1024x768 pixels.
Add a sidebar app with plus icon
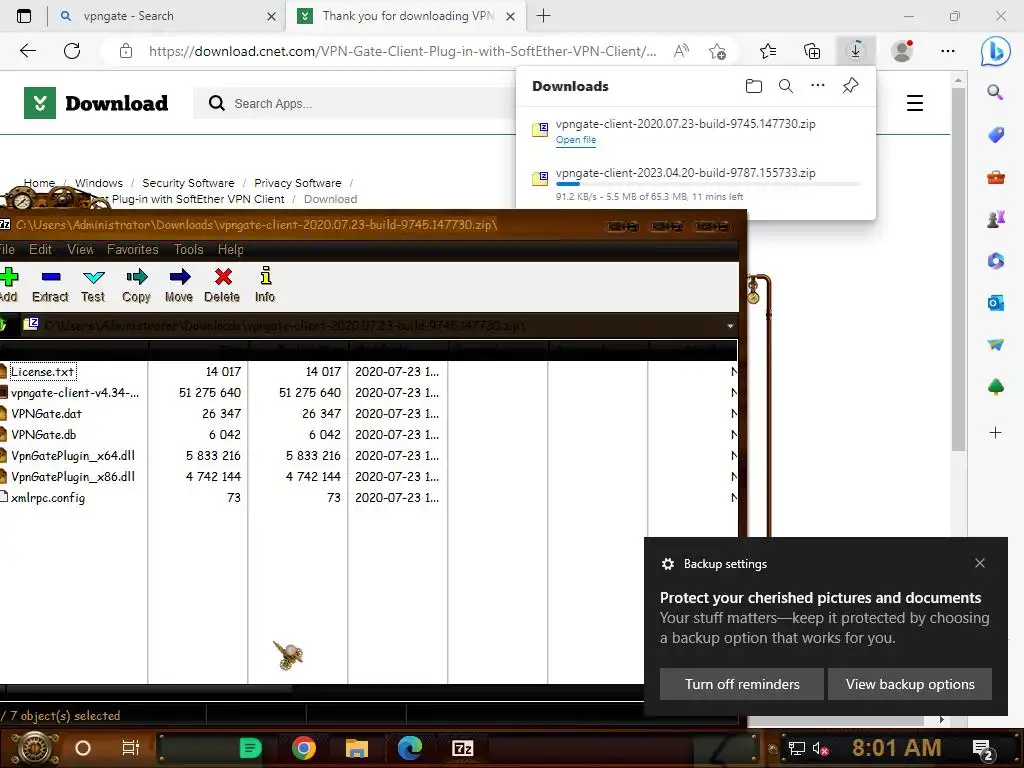click(995, 432)
